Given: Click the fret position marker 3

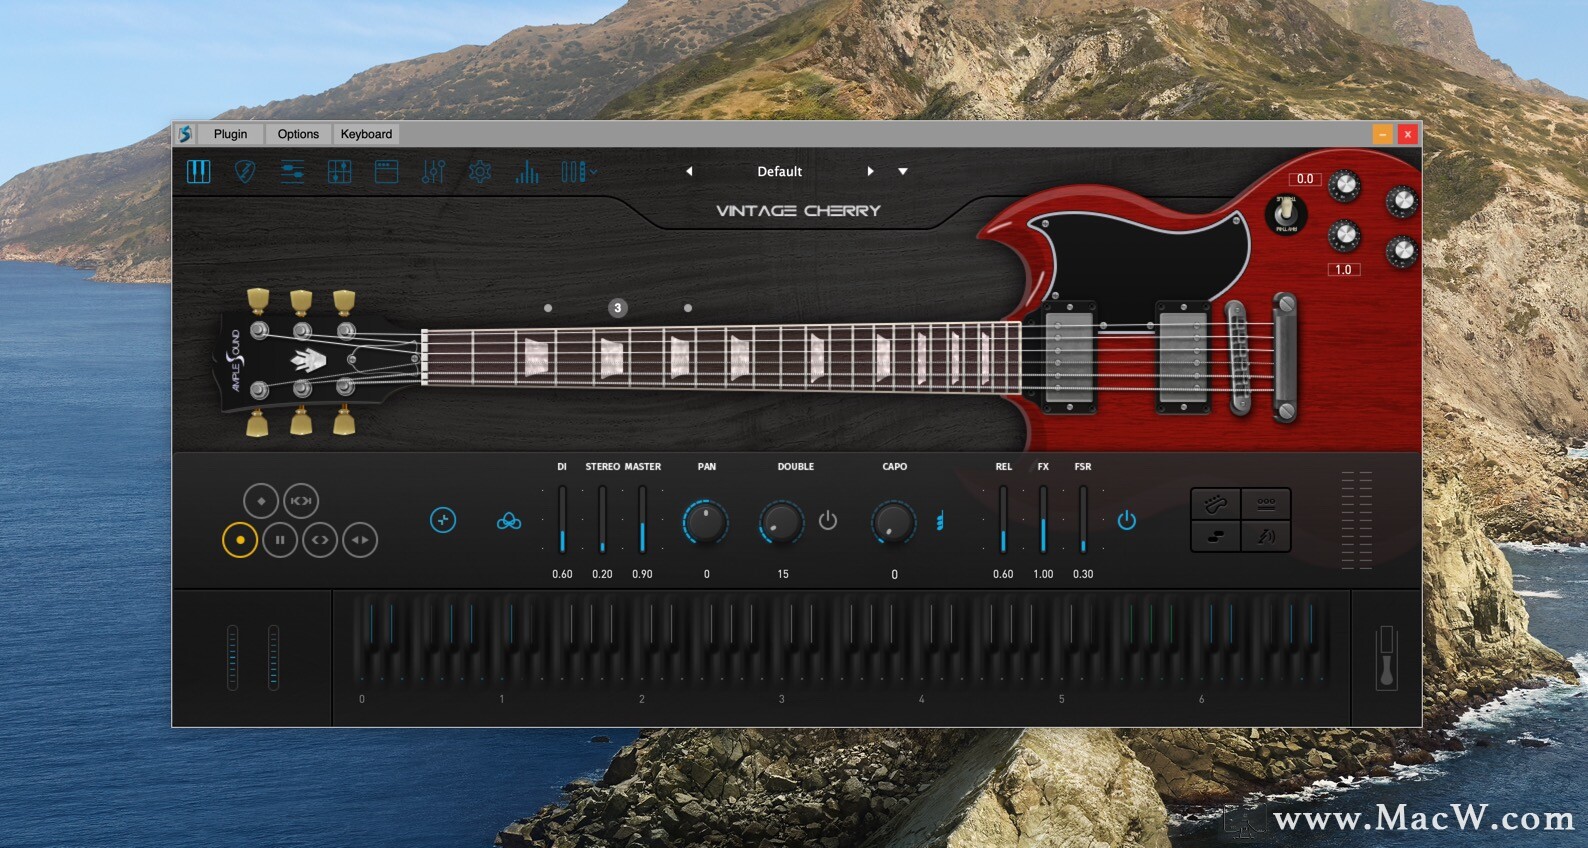Looking at the screenshot, I should click(618, 308).
